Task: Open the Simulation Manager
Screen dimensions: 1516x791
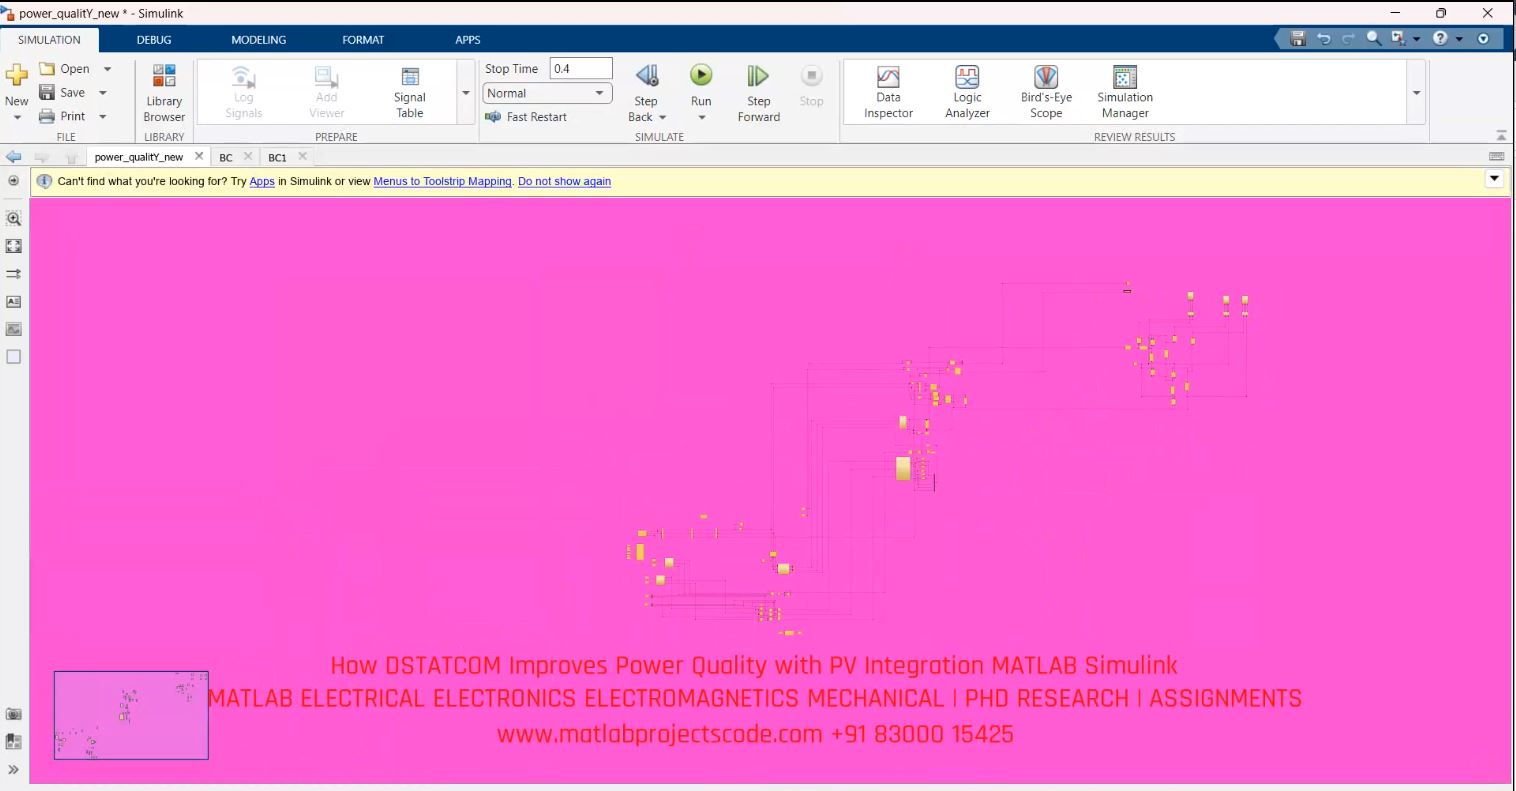Action: pos(1125,93)
